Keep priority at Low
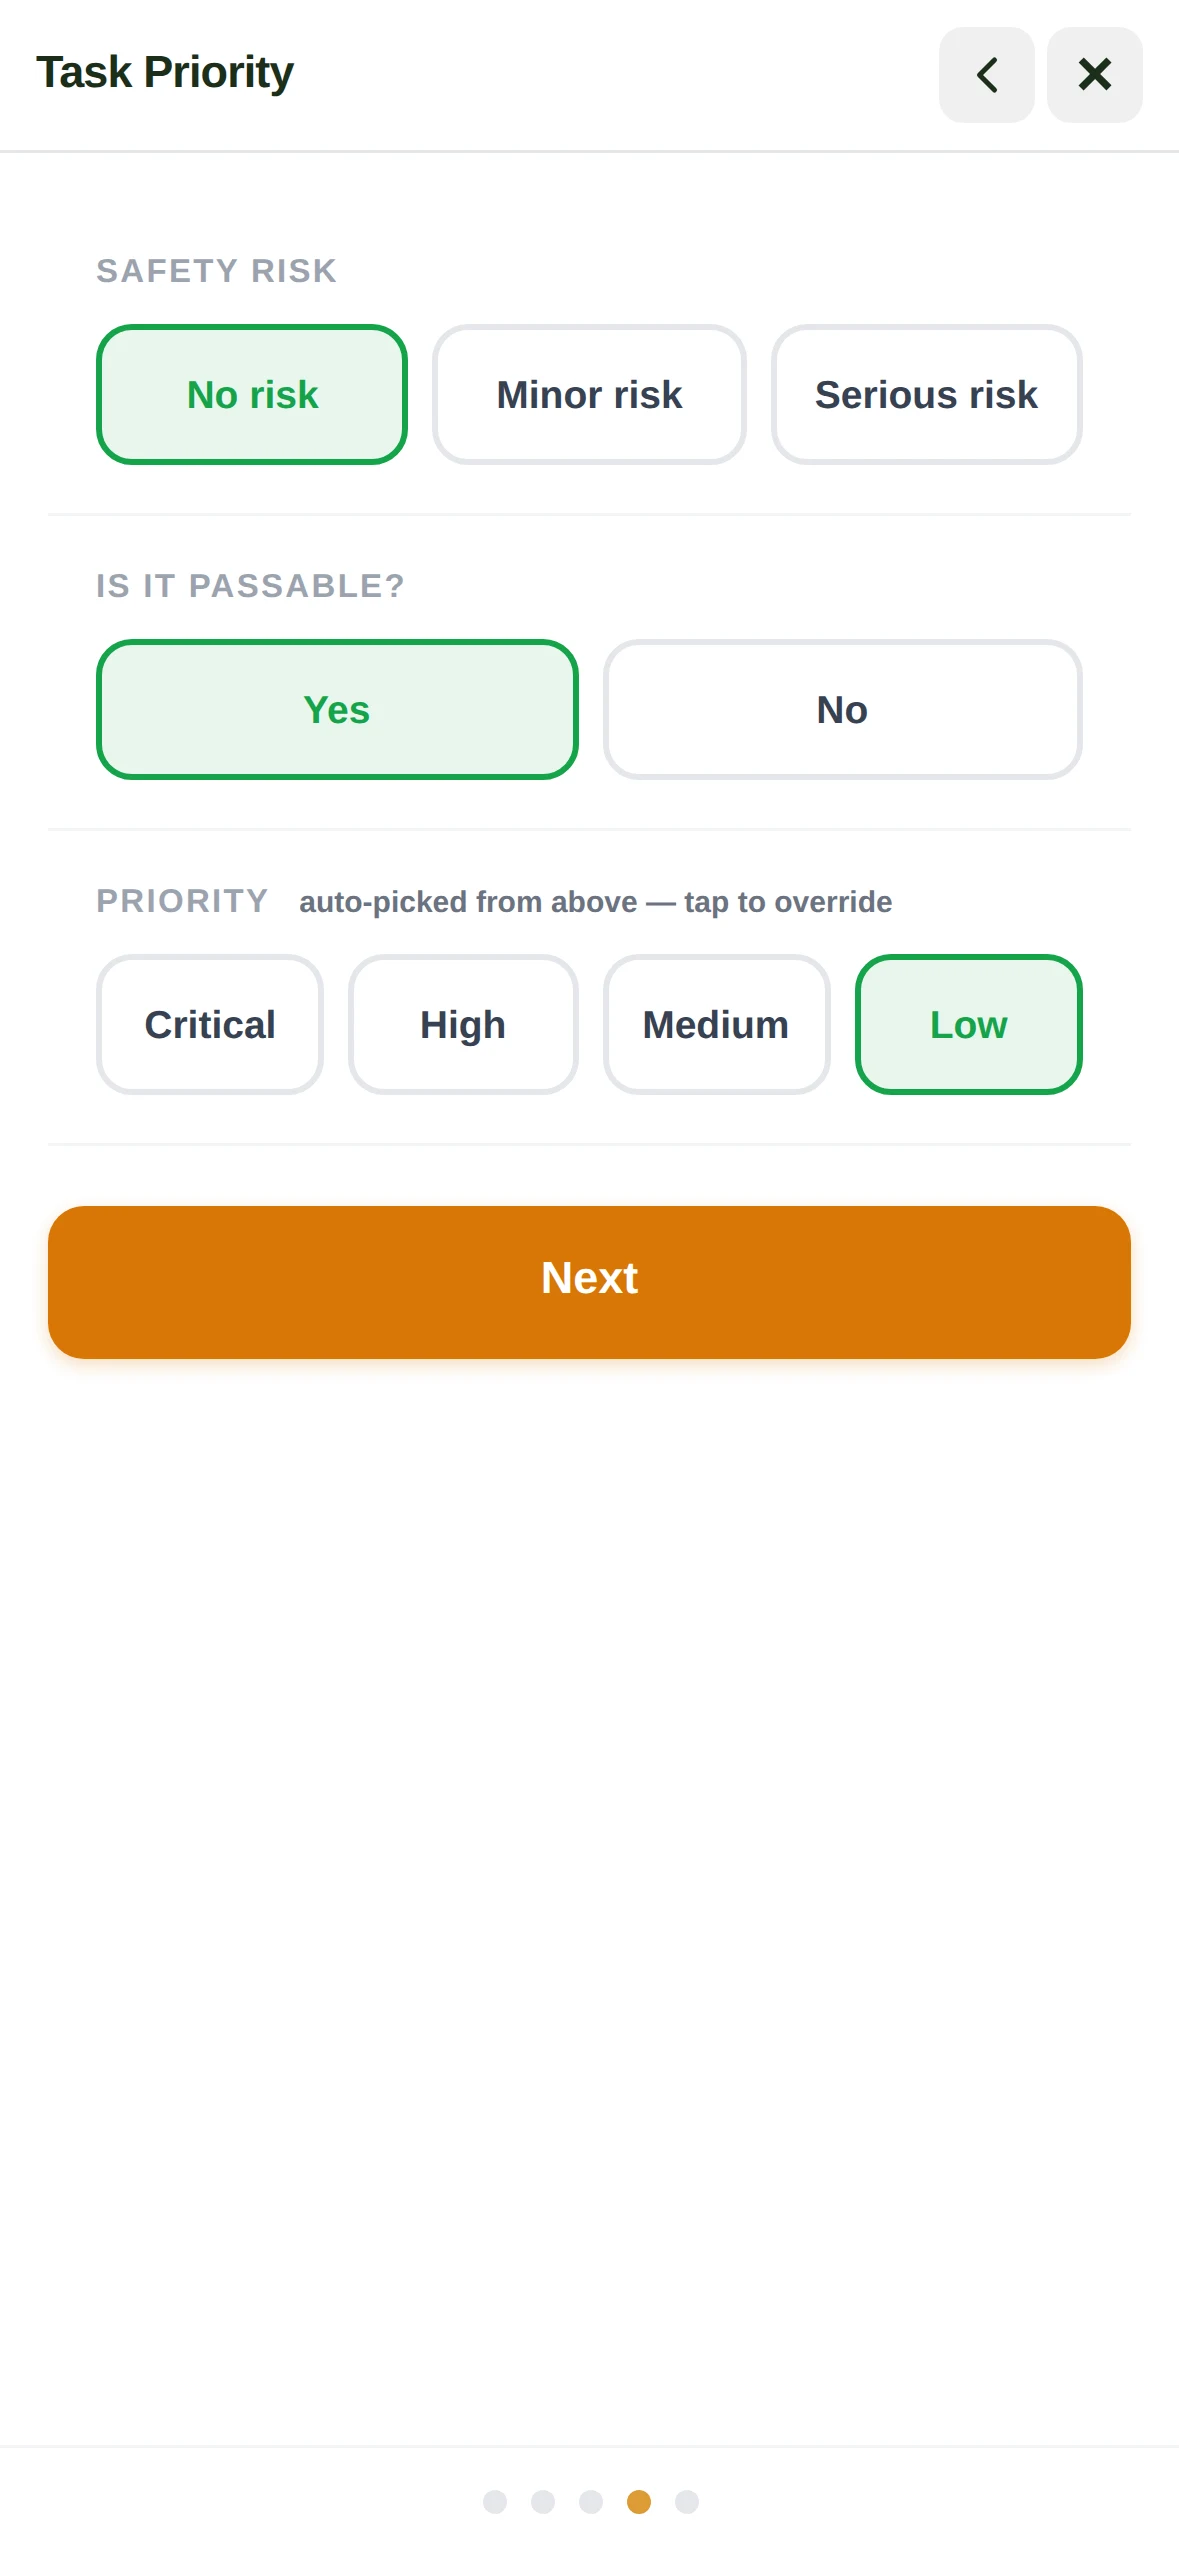The height and width of the screenshot is (2556, 1179). pyautogui.click(x=968, y=1024)
